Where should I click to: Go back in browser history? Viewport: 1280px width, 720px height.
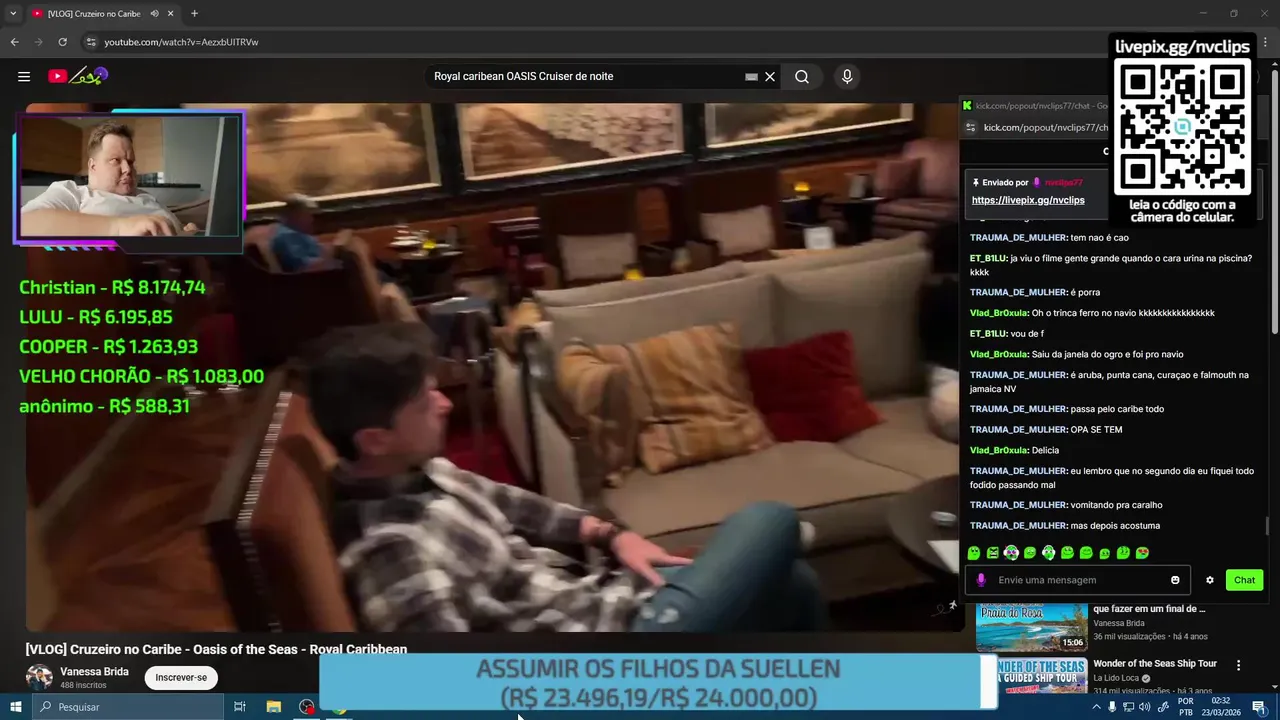[x=14, y=42]
